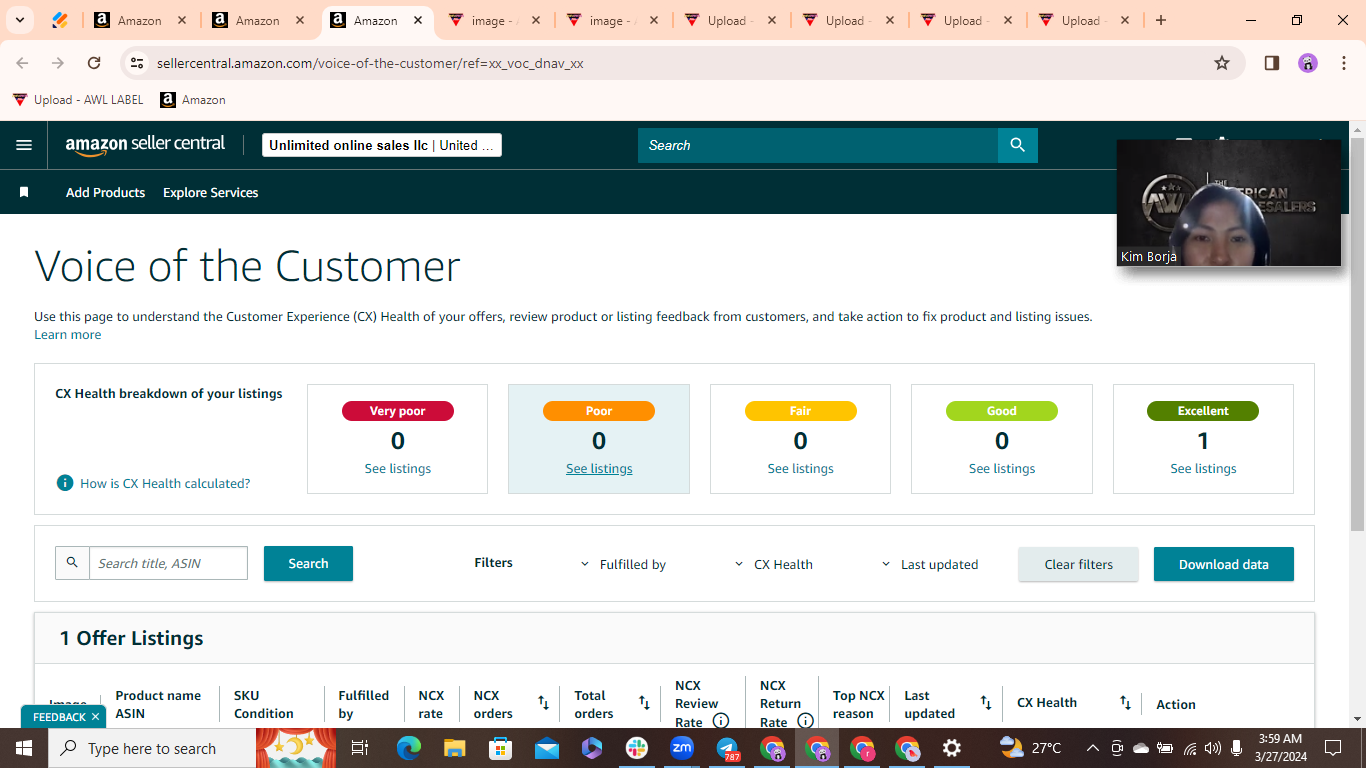1366x768 pixels.
Task: Focus the Seller Central top Search box
Action: [818, 145]
